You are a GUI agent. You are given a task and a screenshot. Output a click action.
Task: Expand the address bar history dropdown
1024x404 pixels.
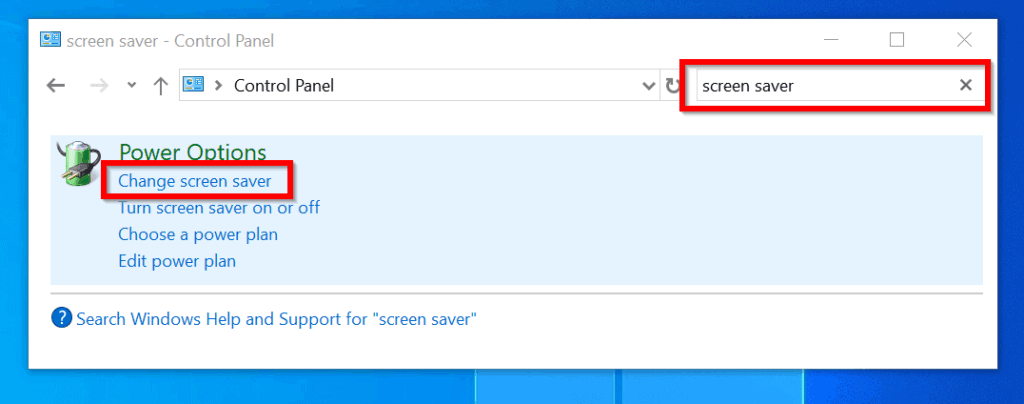pyautogui.click(x=648, y=85)
